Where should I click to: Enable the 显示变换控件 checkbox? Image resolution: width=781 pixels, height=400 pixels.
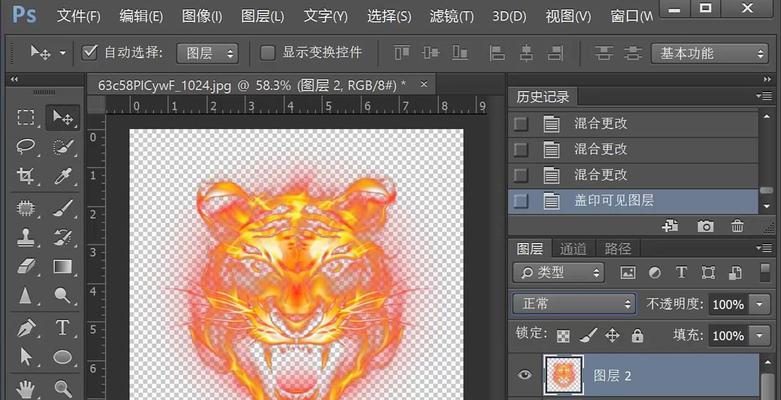(267, 52)
